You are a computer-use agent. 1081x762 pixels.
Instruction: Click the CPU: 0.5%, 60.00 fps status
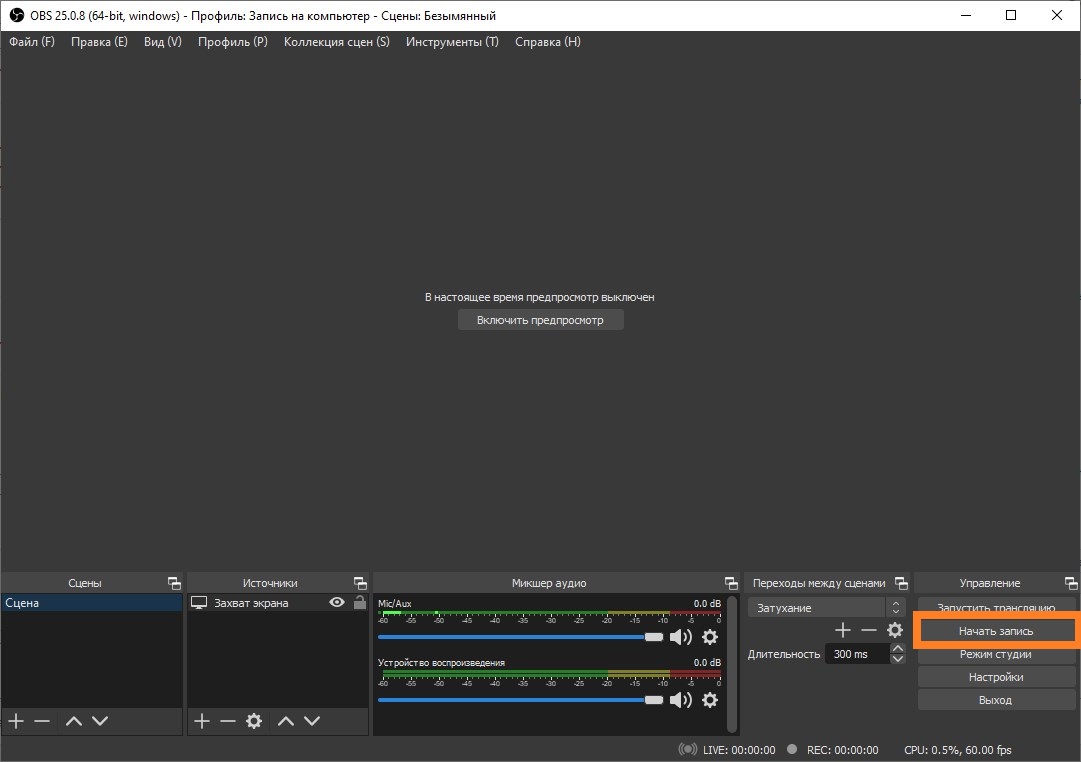[958, 750]
